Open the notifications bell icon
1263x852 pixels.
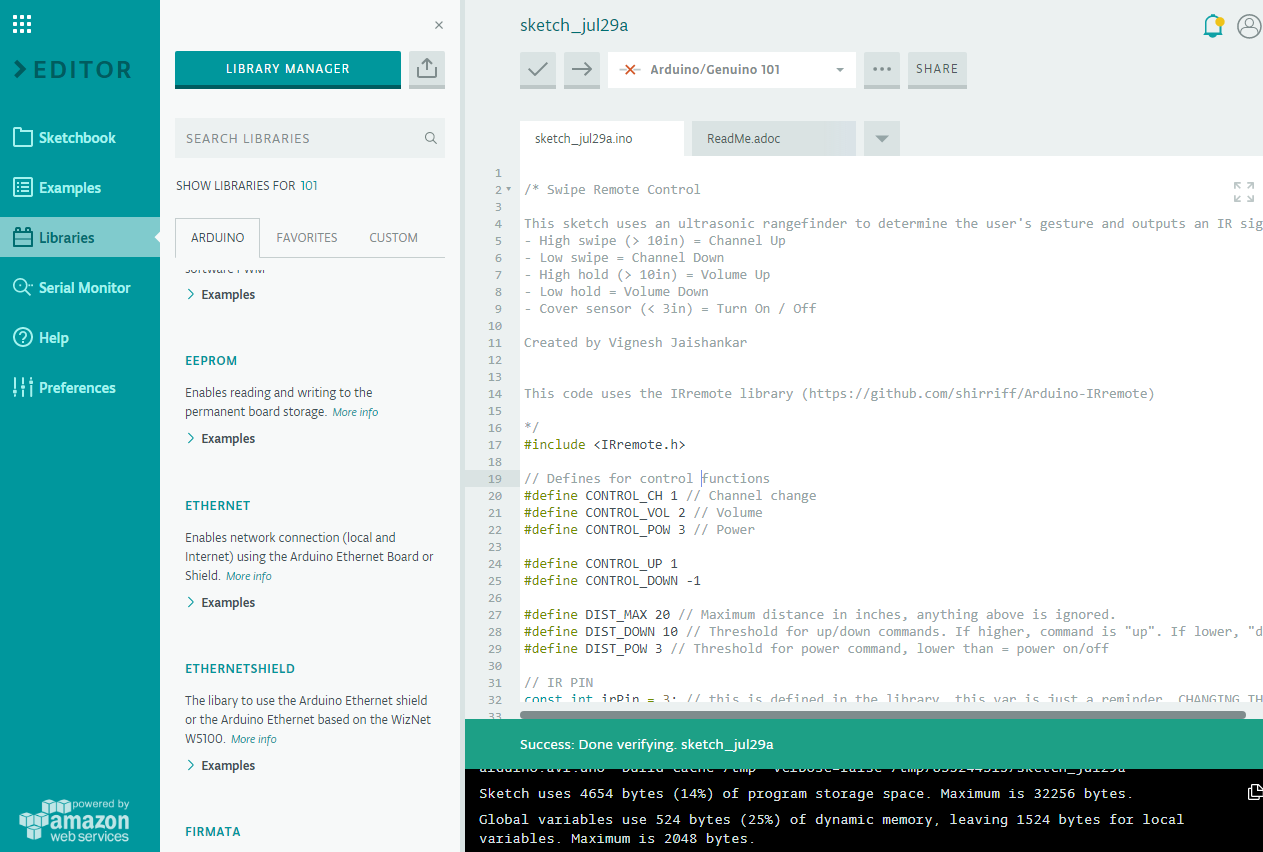[1213, 26]
